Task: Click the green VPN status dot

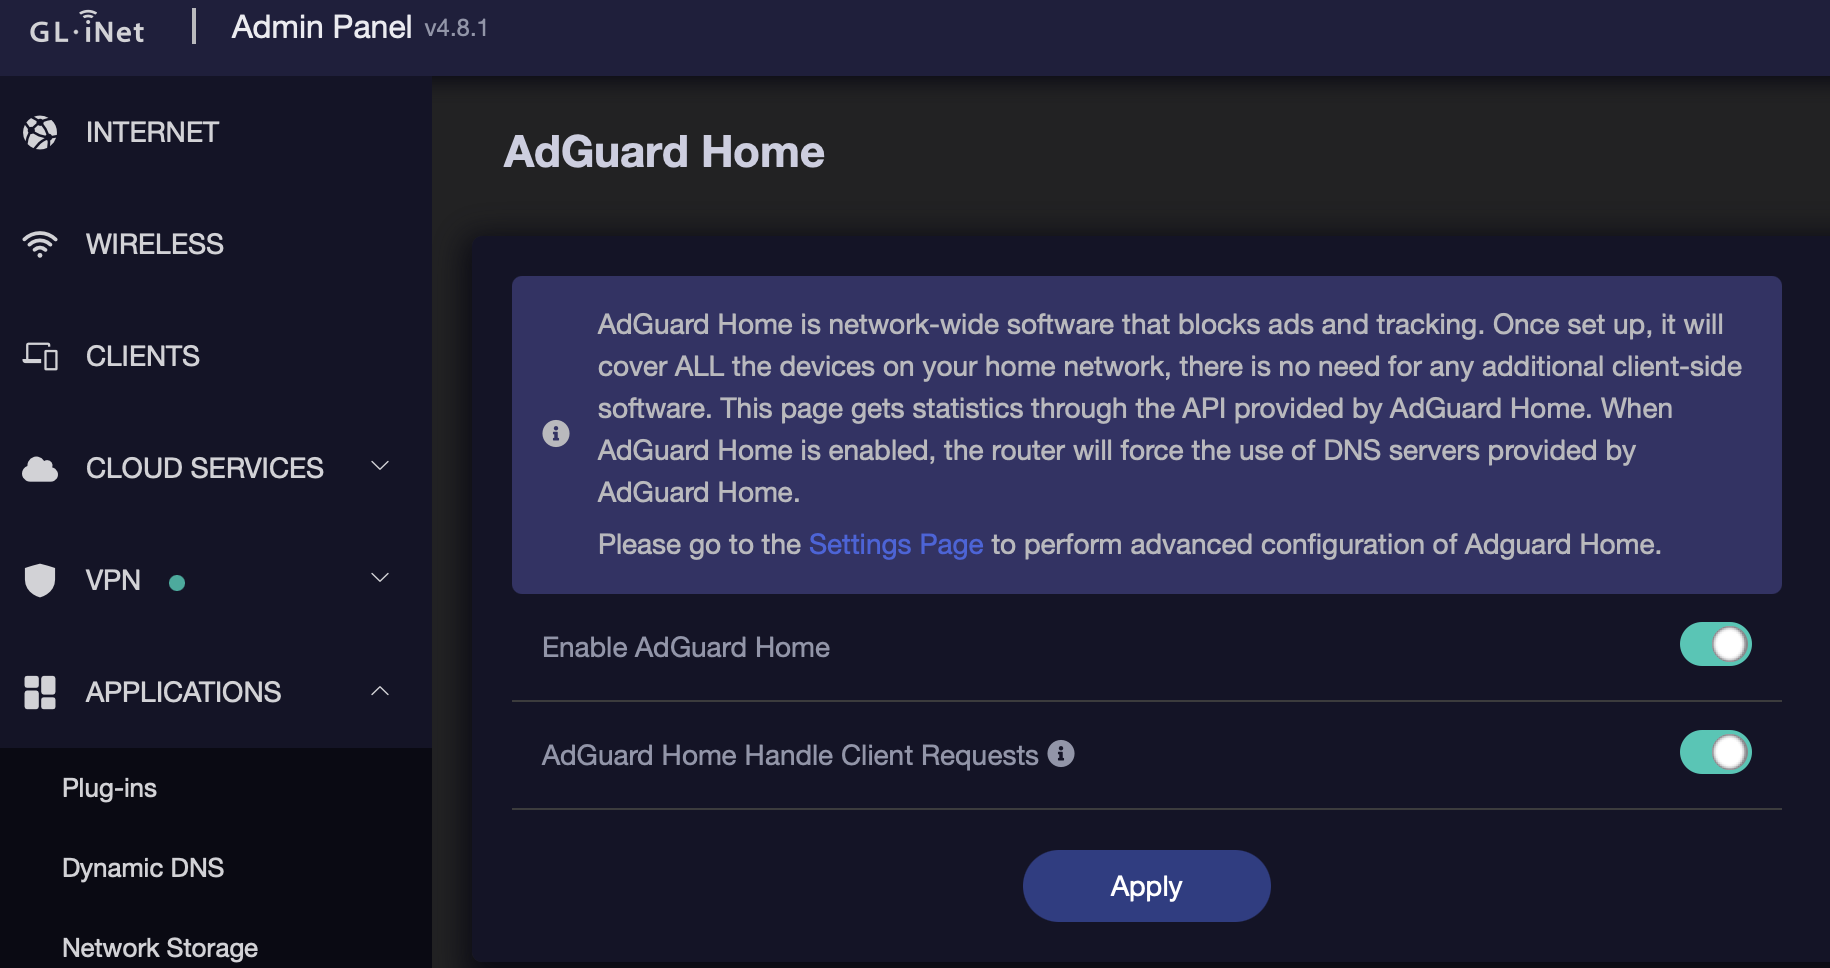Action: pos(177,583)
